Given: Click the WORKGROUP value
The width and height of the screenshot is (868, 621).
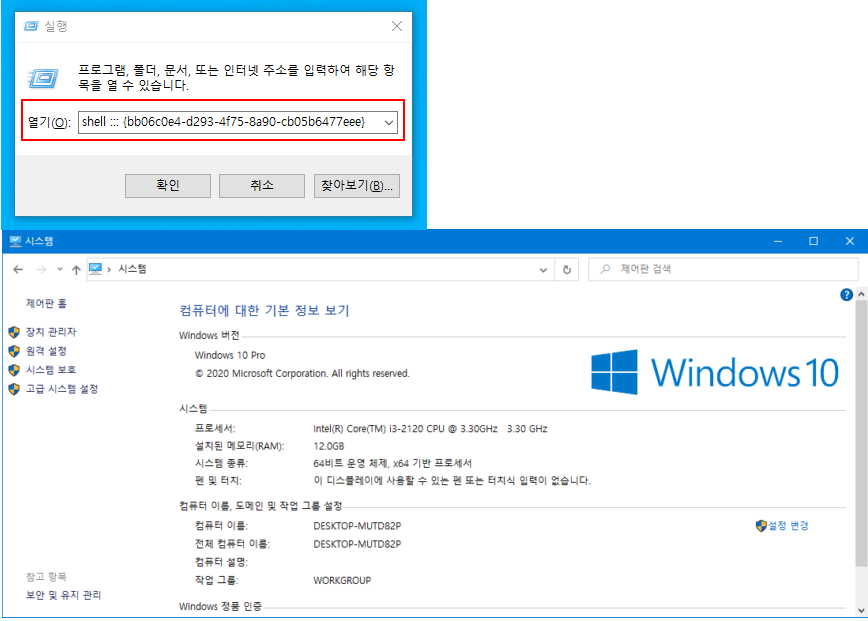Looking at the screenshot, I should tap(342, 581).
